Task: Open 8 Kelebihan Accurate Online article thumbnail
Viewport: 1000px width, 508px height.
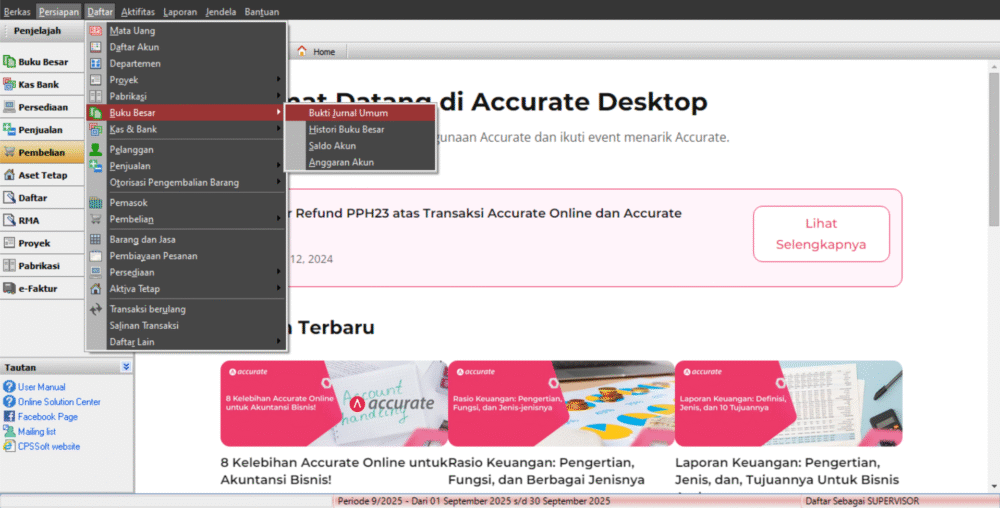Action: [334, 403]
